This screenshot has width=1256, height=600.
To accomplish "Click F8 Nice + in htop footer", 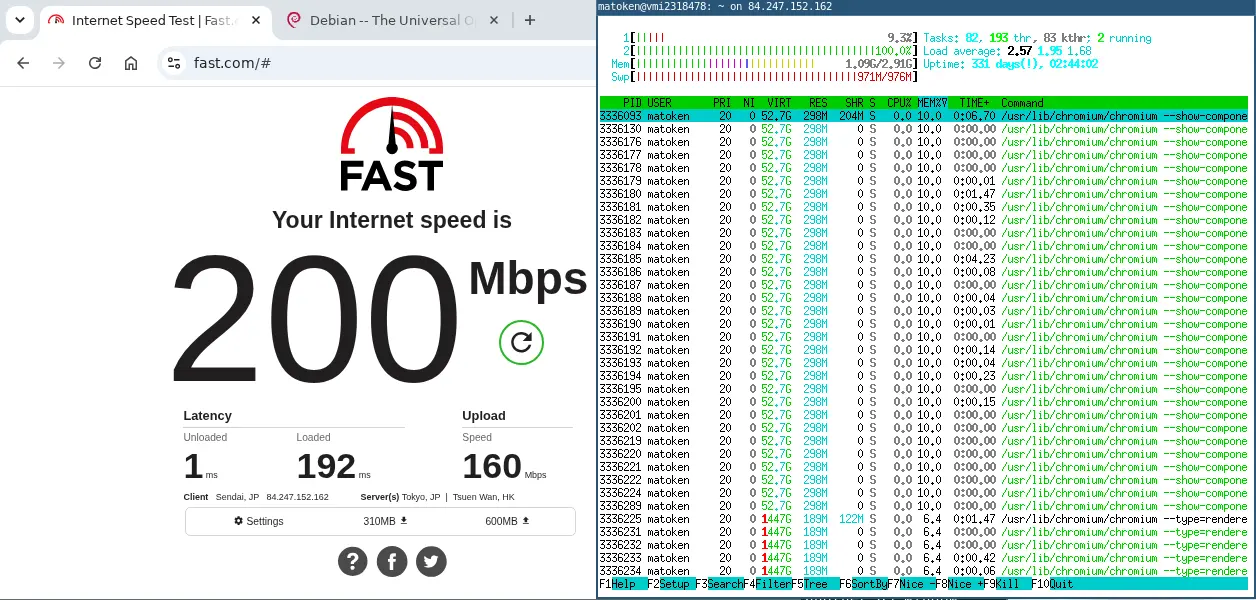I will pyautogui.click(x=959, y=584).
